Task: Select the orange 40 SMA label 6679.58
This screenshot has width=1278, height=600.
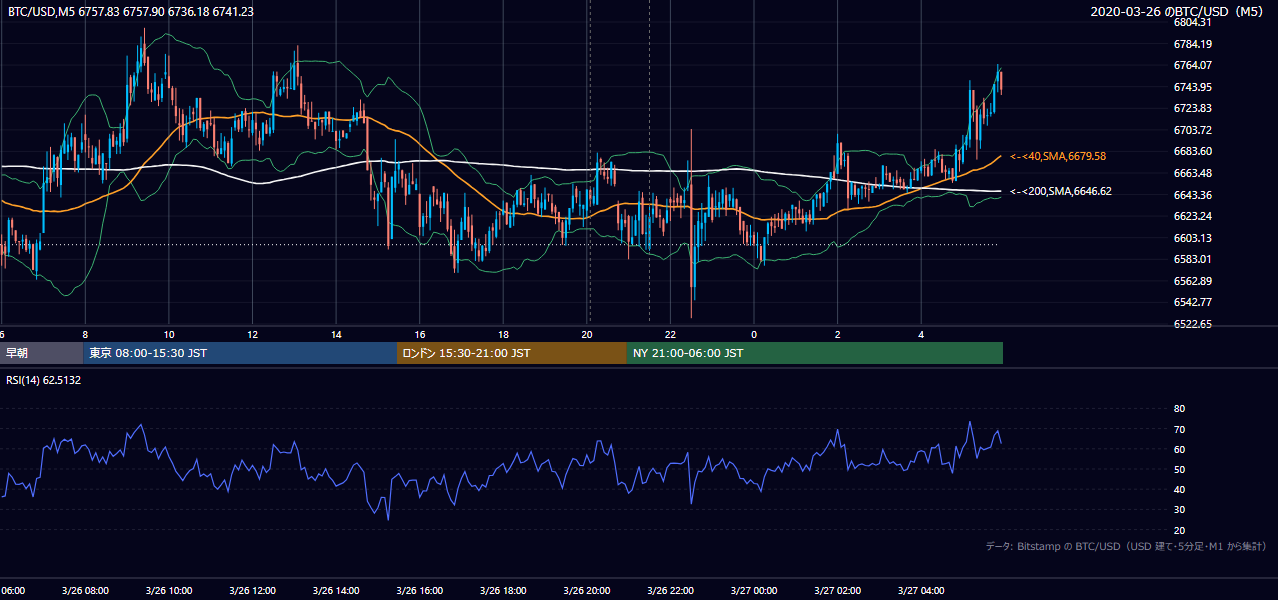Action: click(x=1058, y=156)
